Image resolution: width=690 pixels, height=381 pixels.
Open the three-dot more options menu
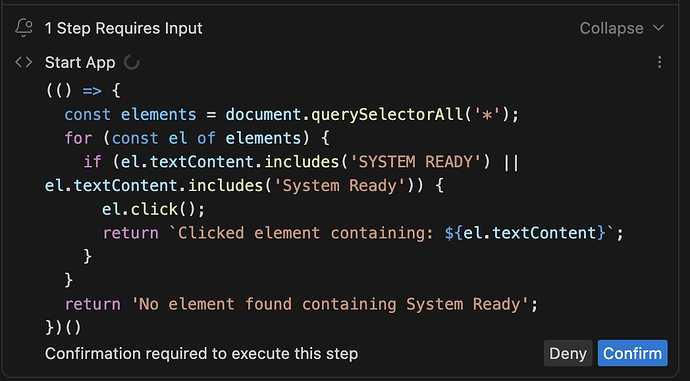[659, 62]
